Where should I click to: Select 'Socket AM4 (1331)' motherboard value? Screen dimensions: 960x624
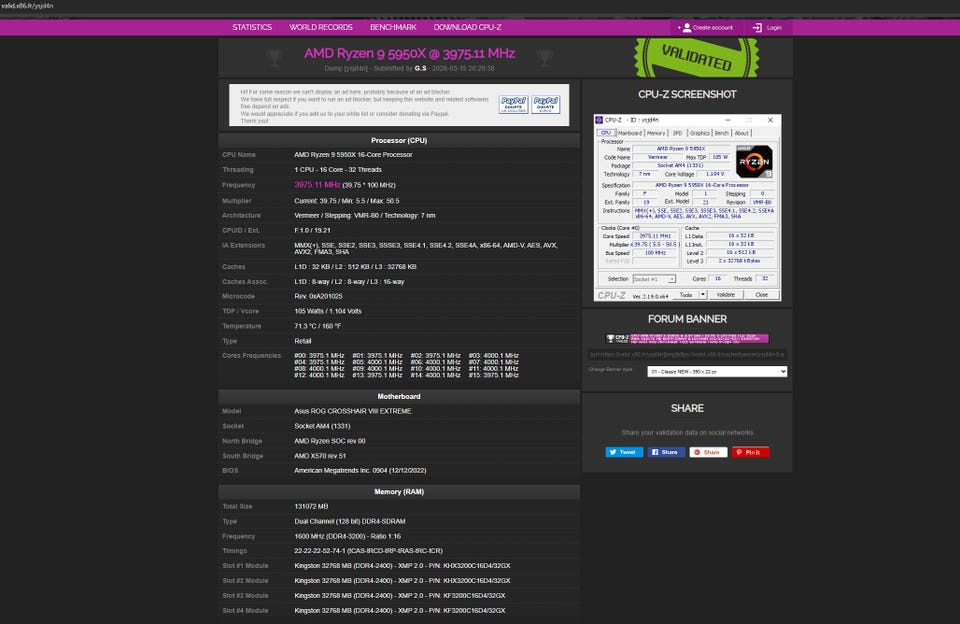(322, 426)
